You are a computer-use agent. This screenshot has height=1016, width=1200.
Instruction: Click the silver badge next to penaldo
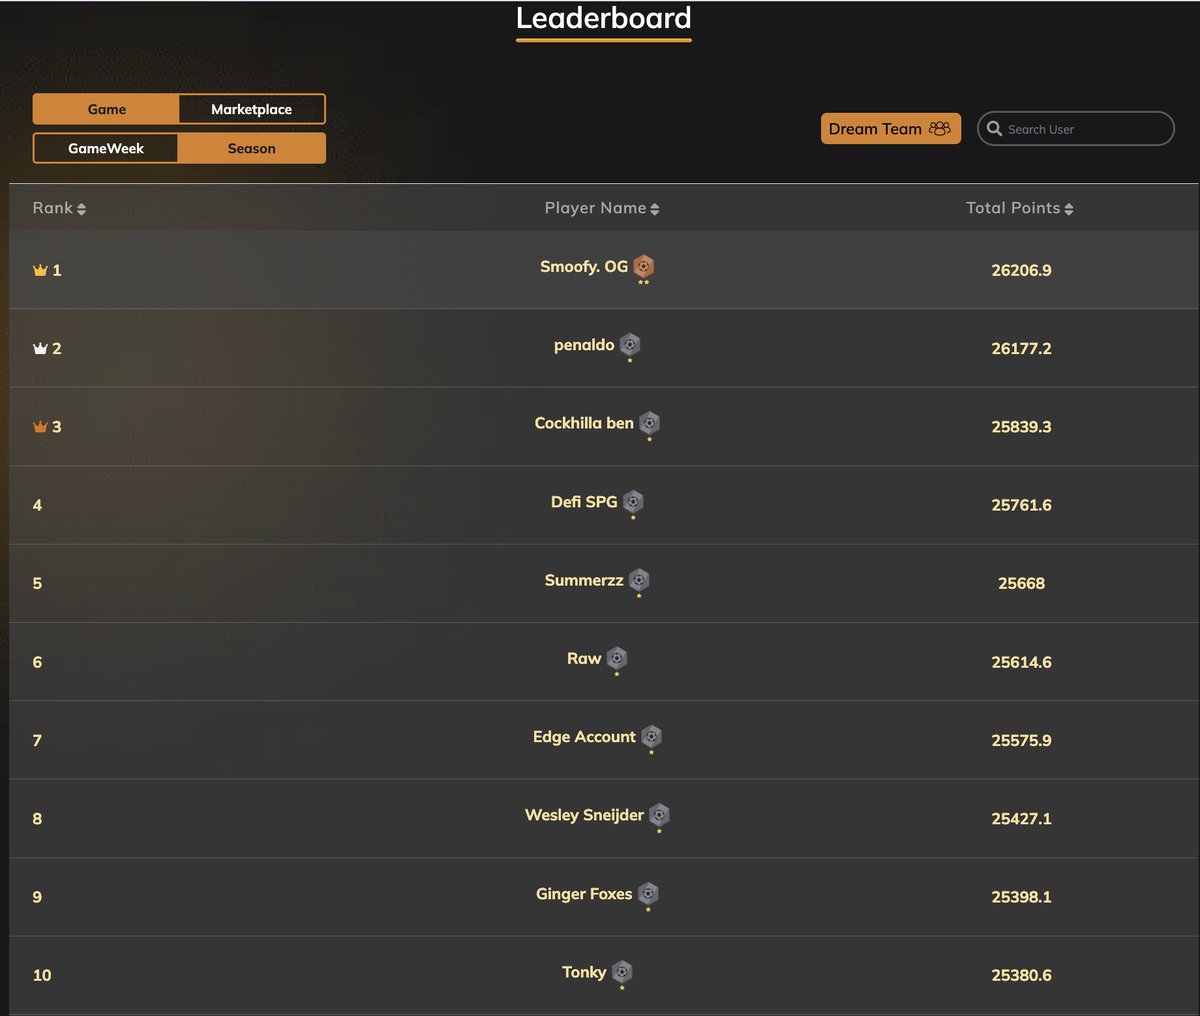tap(630, 345)
